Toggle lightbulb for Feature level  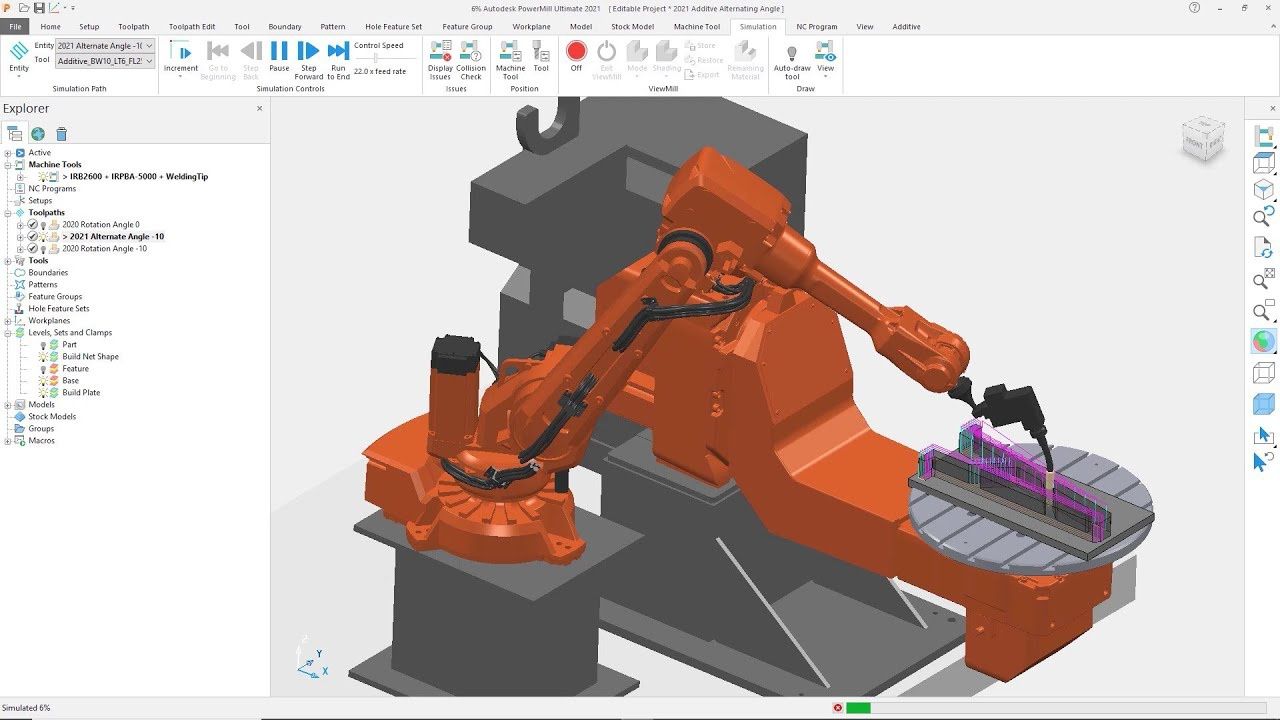point(43,368)
